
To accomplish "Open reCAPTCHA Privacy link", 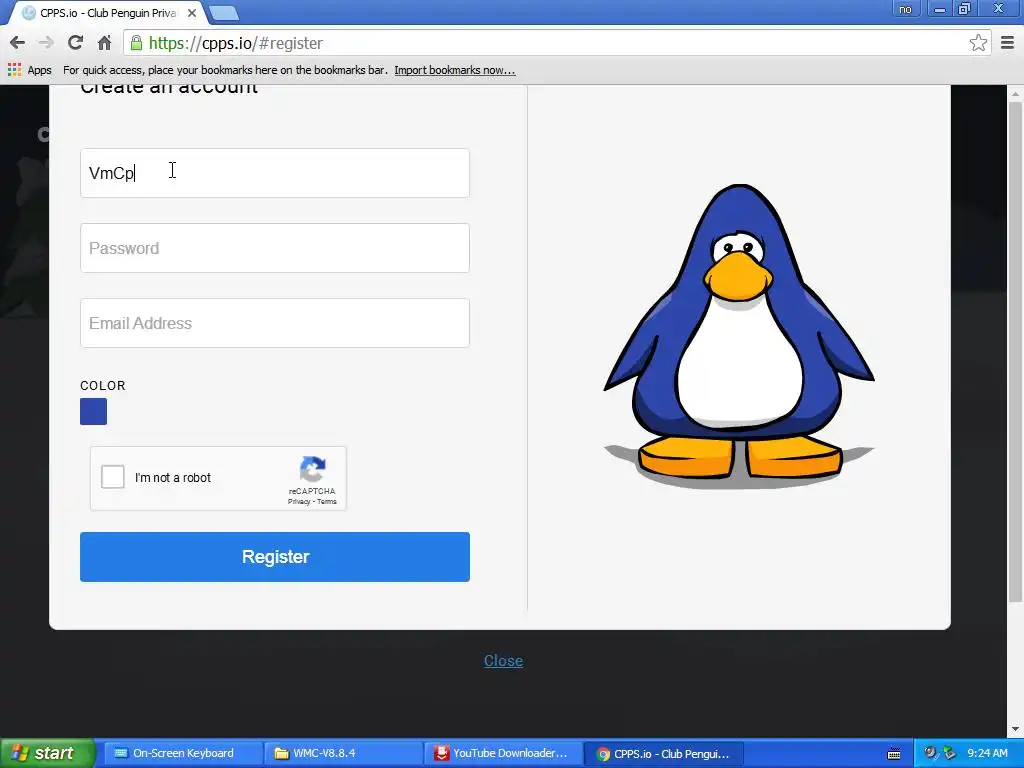I will tap(298, 502).
